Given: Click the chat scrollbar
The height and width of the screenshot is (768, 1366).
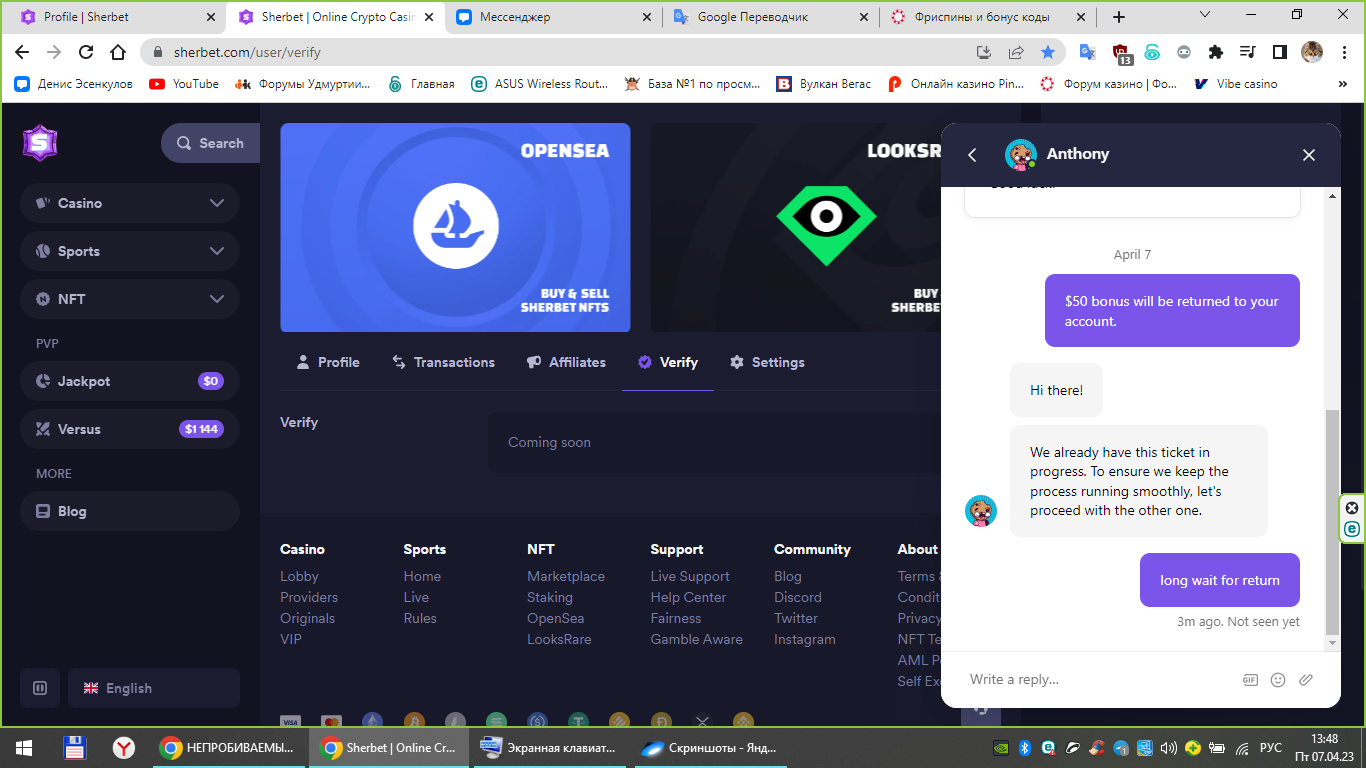Looking at the screenshot, I should pos(1331,520).
